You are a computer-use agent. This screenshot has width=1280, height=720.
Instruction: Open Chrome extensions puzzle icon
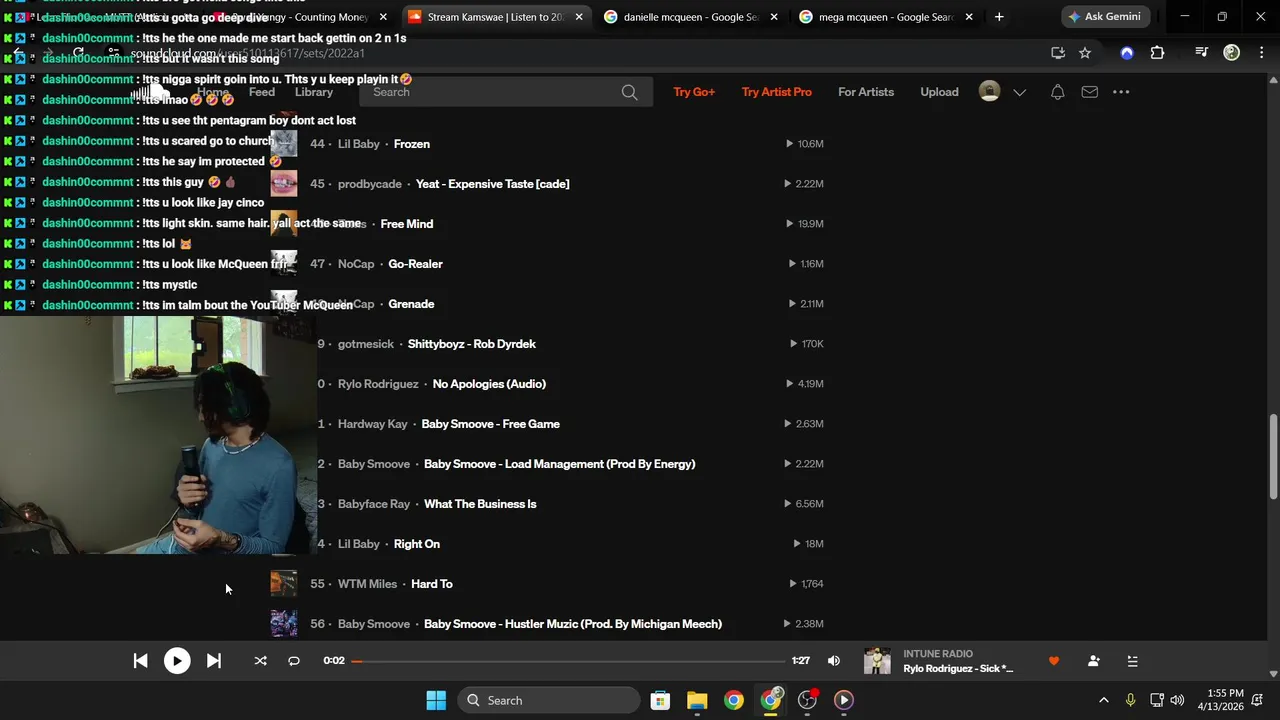1158,53
